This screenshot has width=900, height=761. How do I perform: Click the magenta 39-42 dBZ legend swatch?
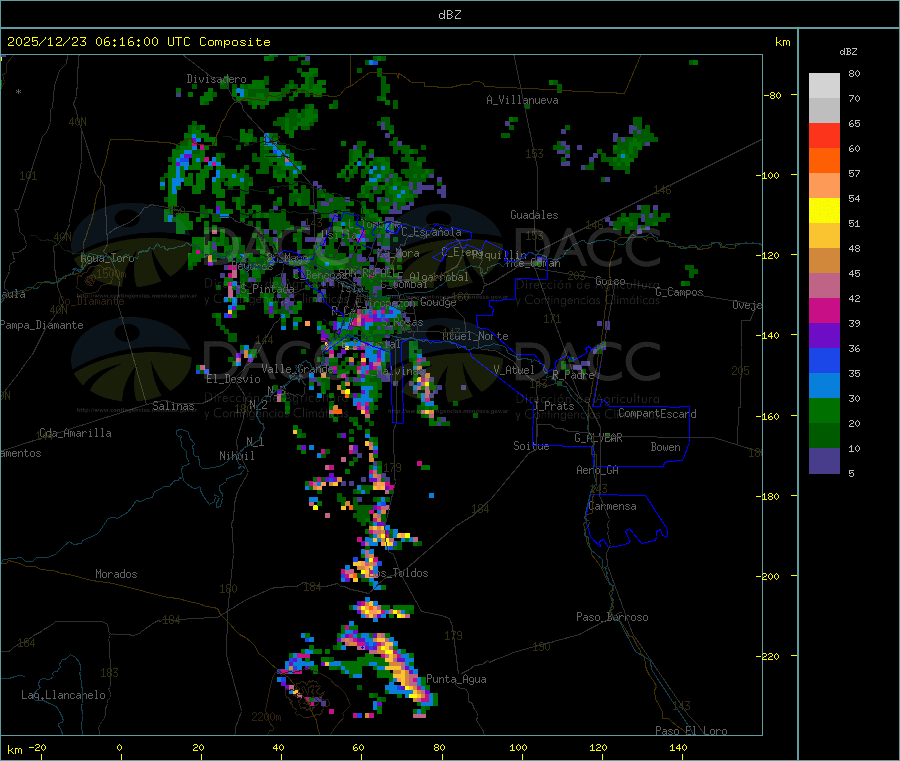coord(824,310)
